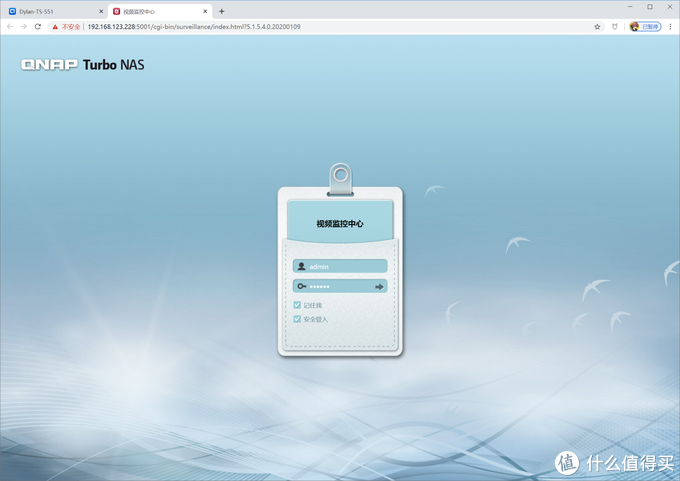Click the address bar URL
The width and height of the screenshot is (680, 481).
(194, 27)
